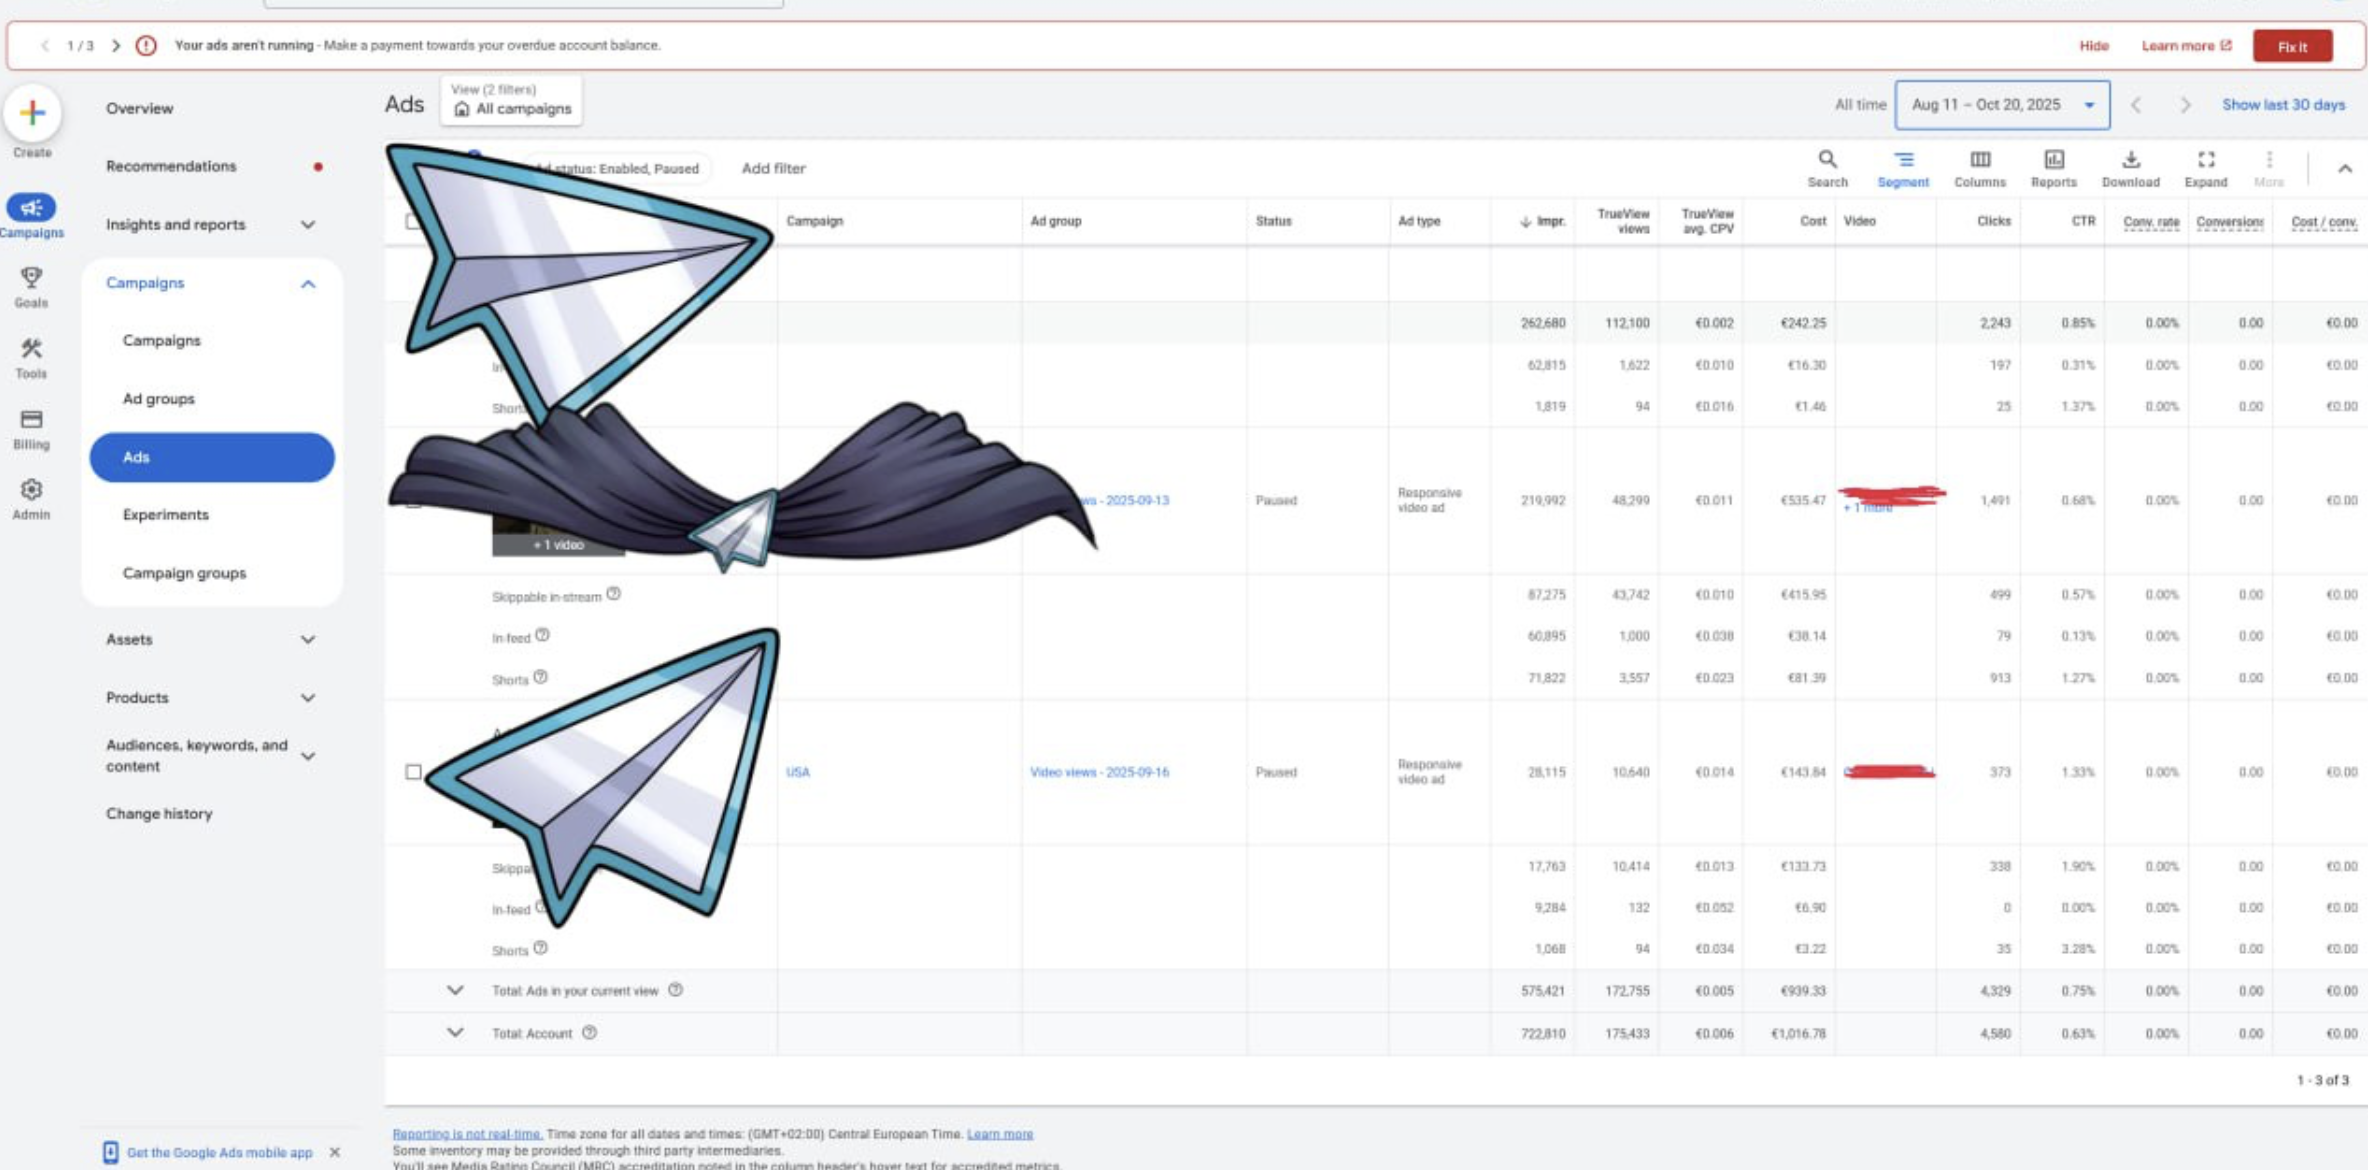The height and width of the screenshot is (1170, 2368).
Task: Click Add filter field
Action: coord(773,168)
